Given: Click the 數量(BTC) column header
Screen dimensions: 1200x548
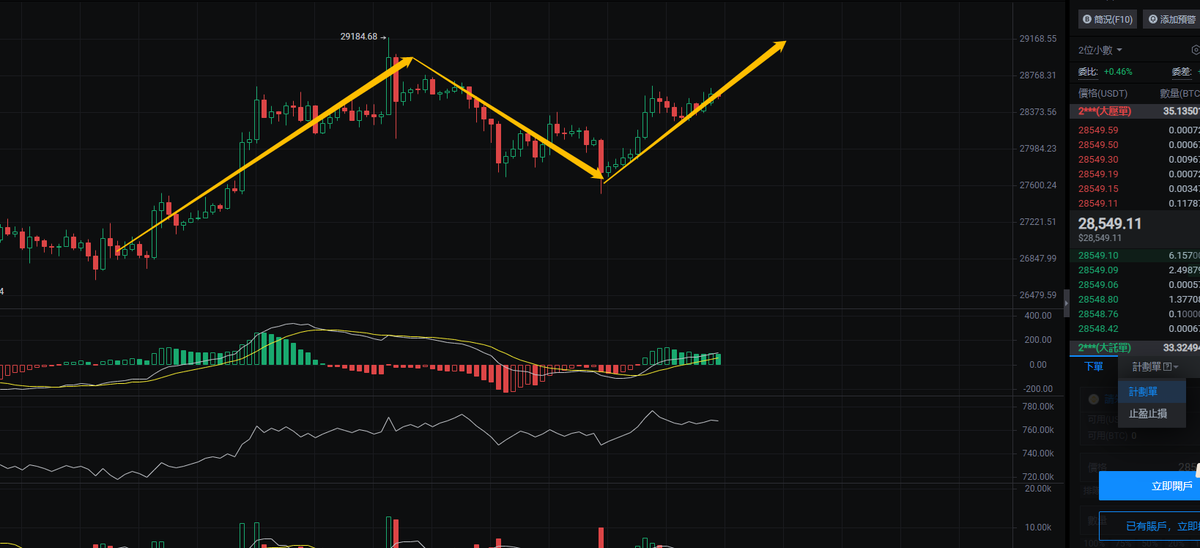Looking at the screenshot, I should [1179, 93].
